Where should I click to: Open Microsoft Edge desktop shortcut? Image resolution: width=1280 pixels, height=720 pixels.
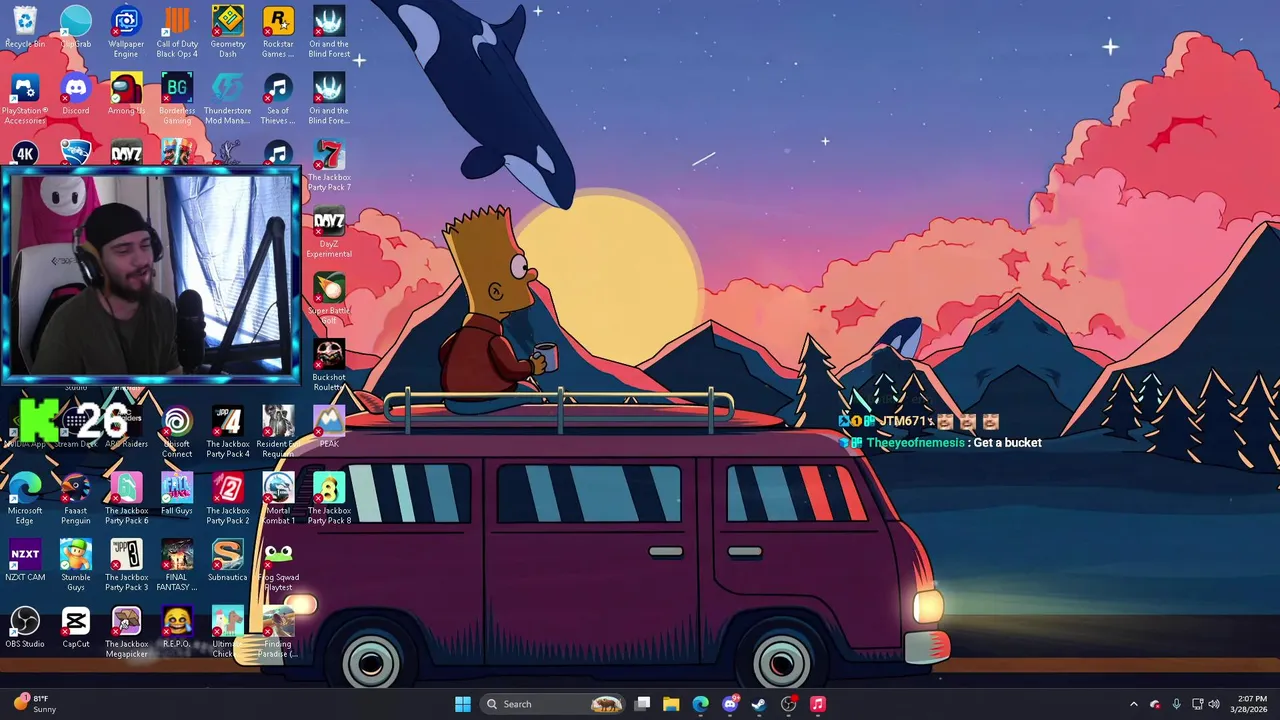point(25,500)
